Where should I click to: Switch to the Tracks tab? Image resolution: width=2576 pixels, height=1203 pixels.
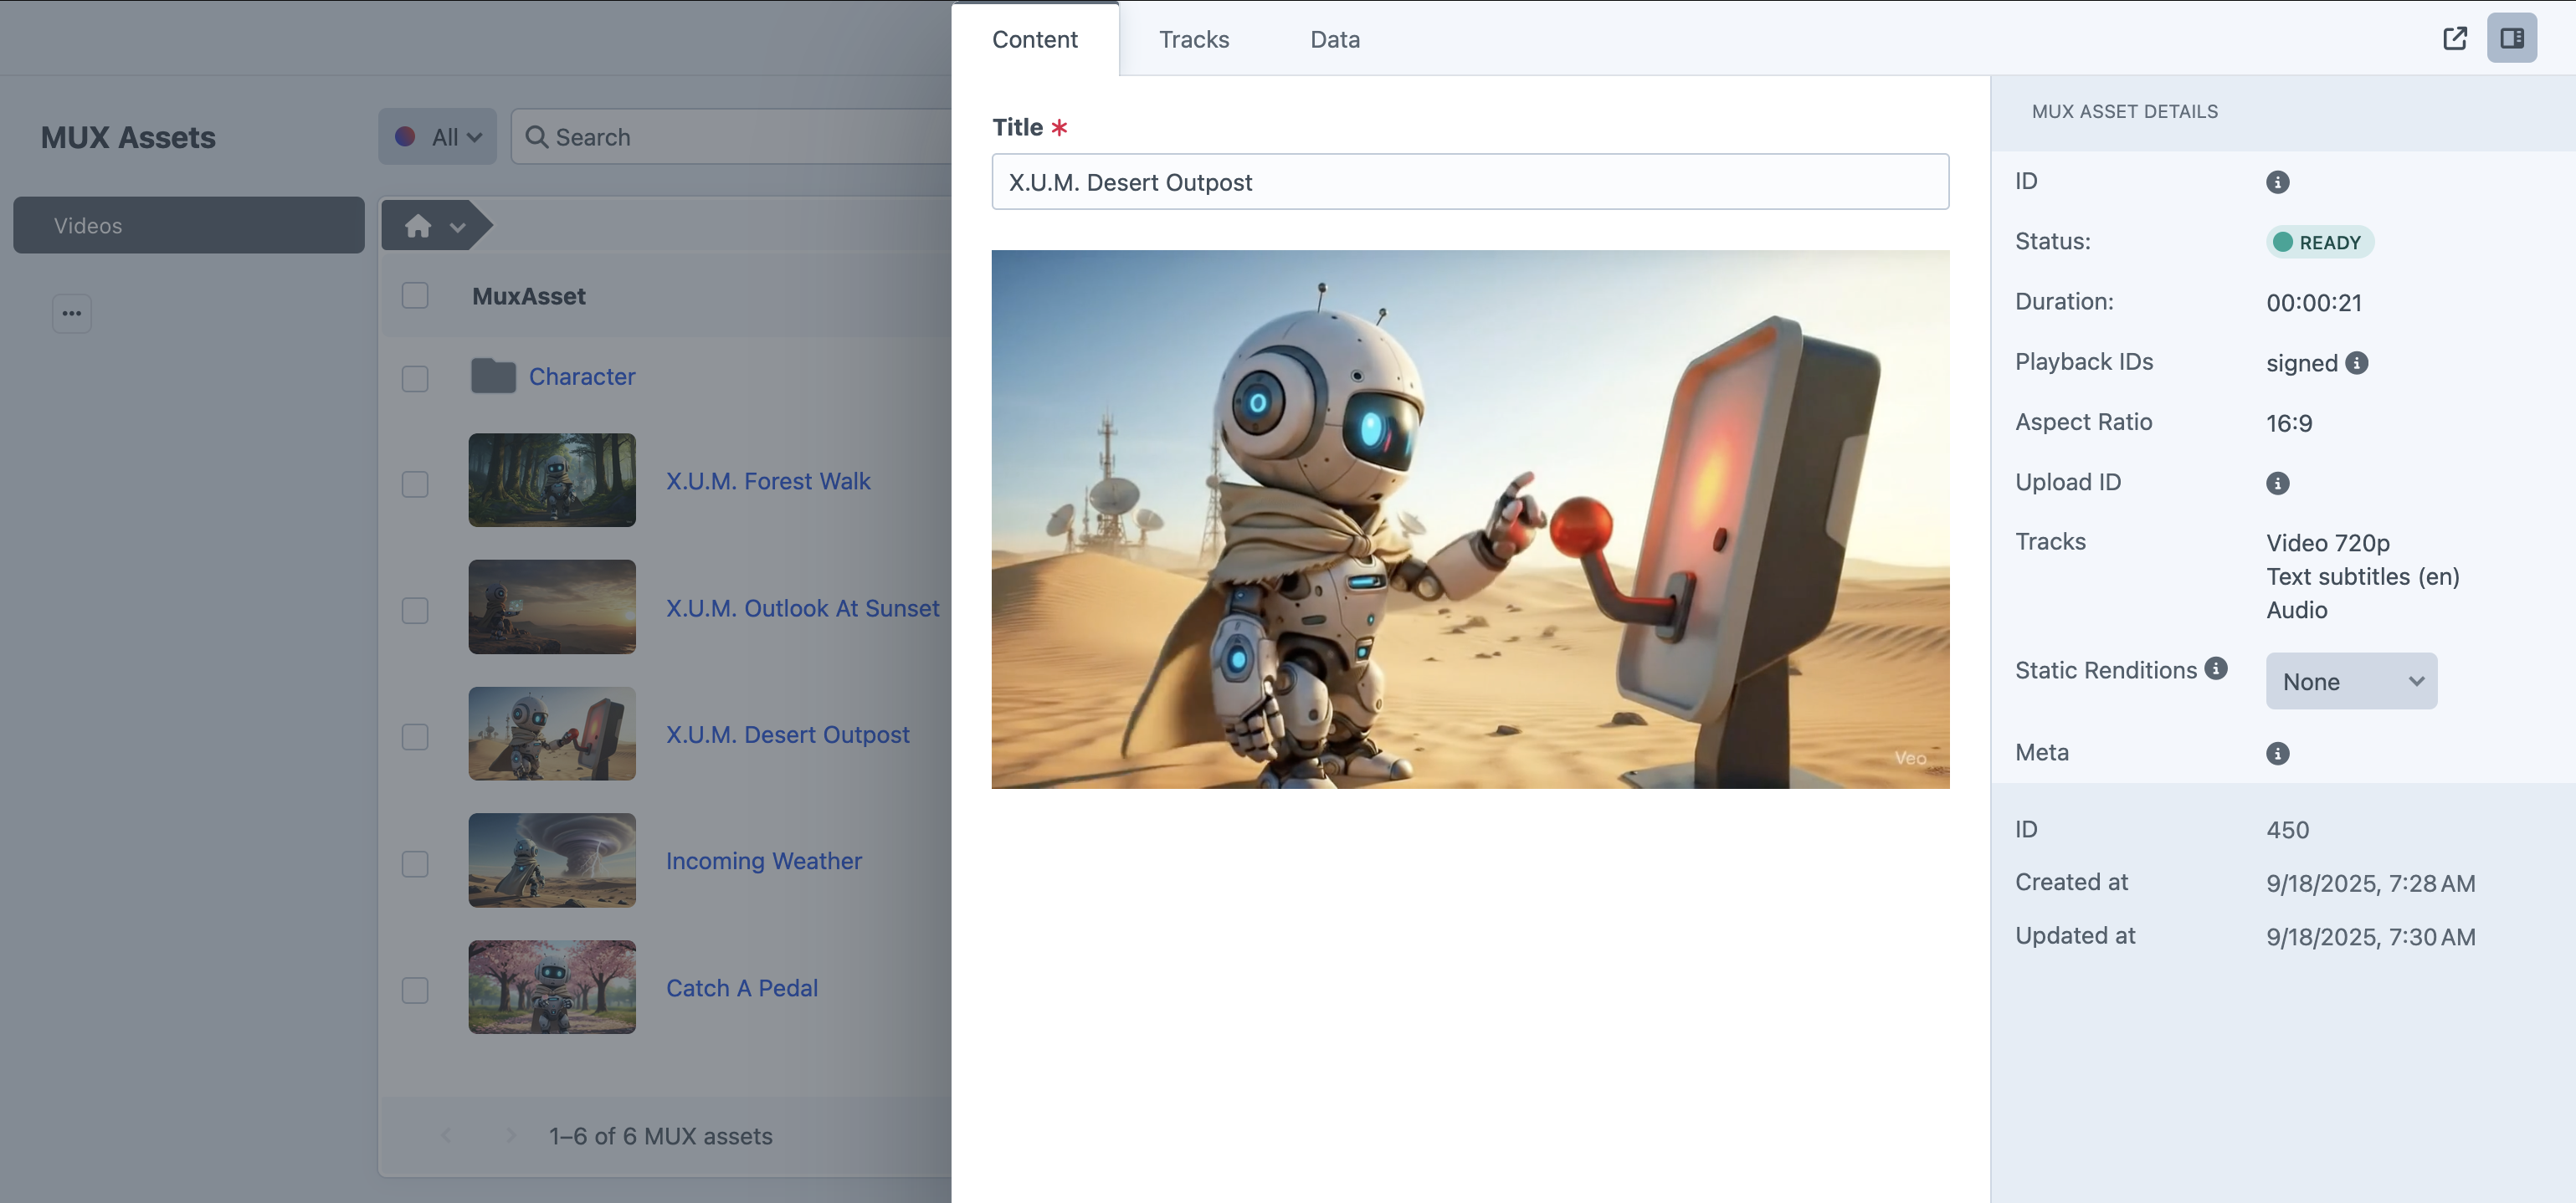[x=1193, y=40]
